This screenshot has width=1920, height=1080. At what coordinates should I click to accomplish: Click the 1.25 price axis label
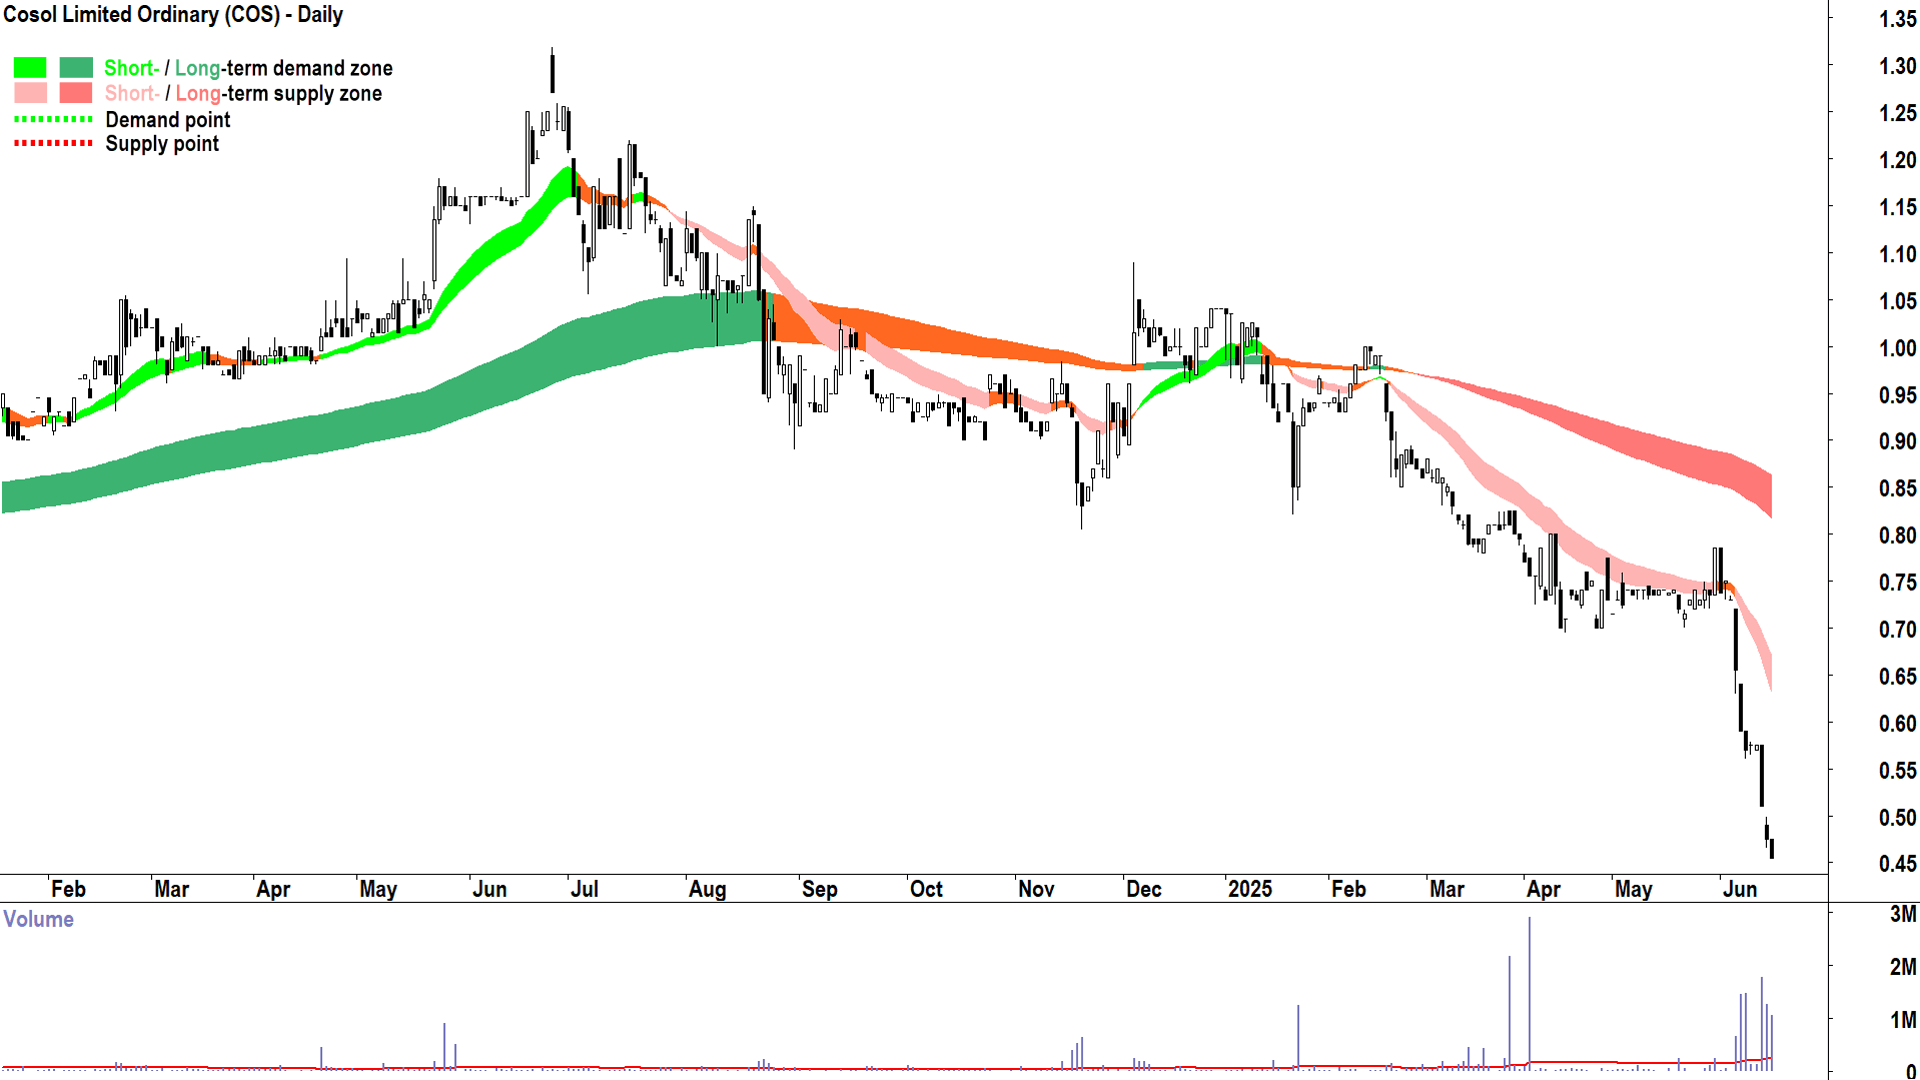click(x=1897, y=113)
